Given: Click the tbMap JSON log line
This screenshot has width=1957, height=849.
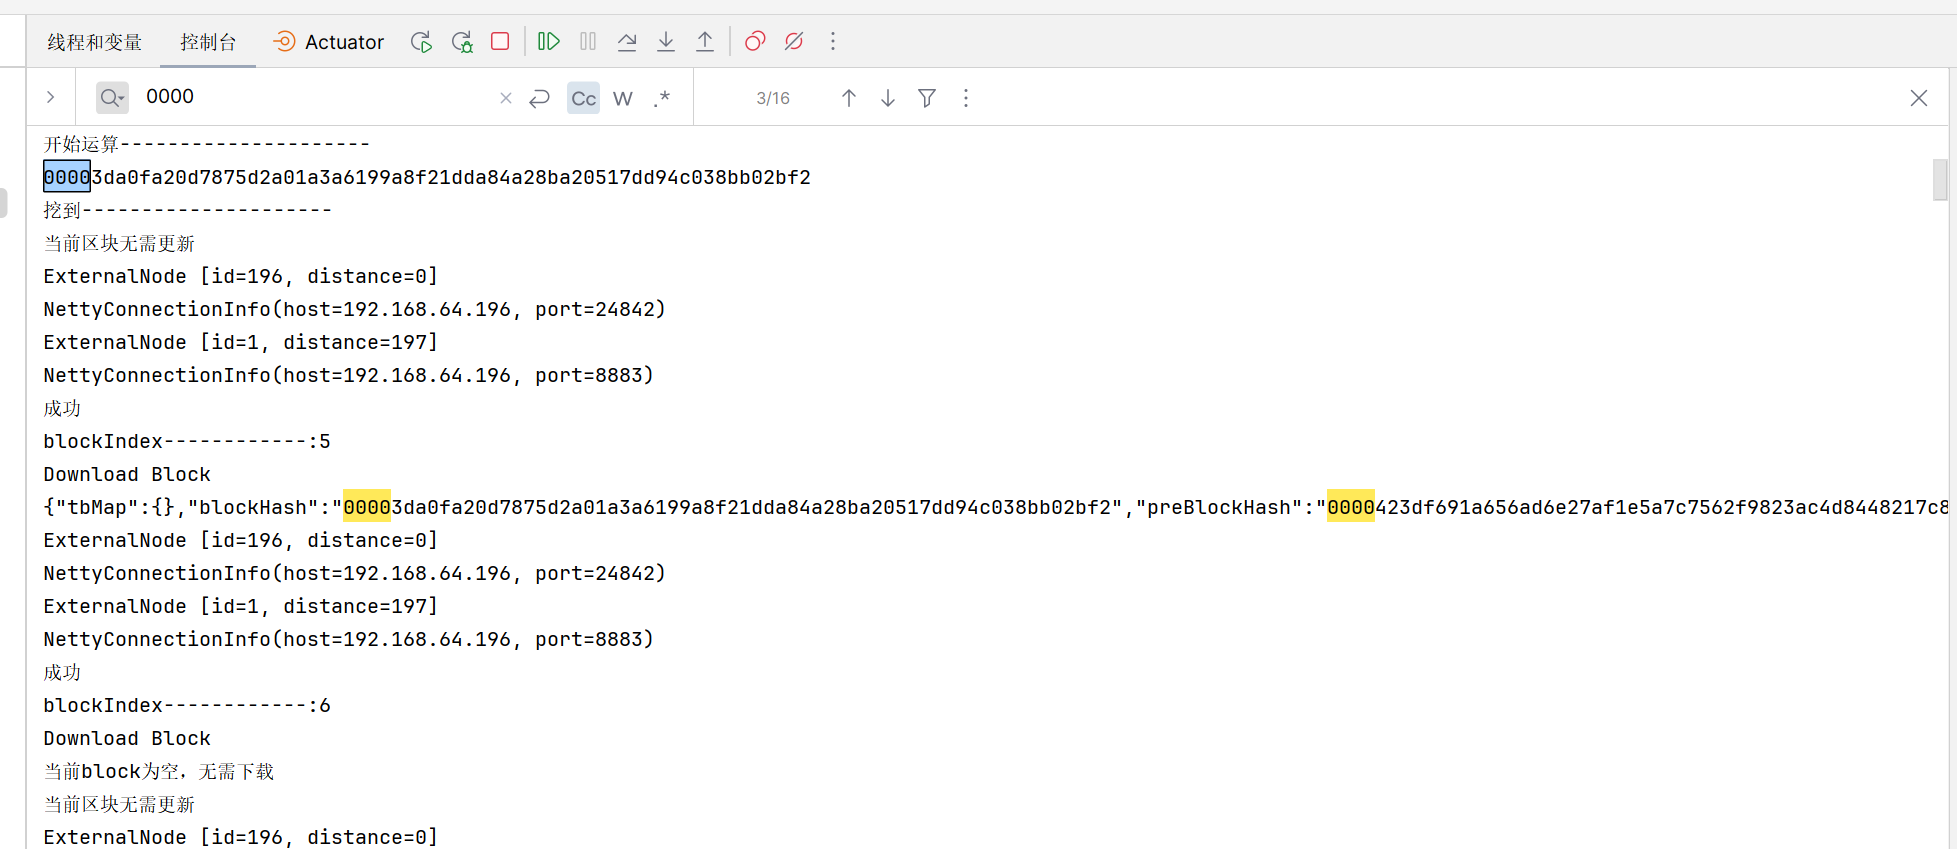Looking at the screenshot, I should (x=995, y=507).
